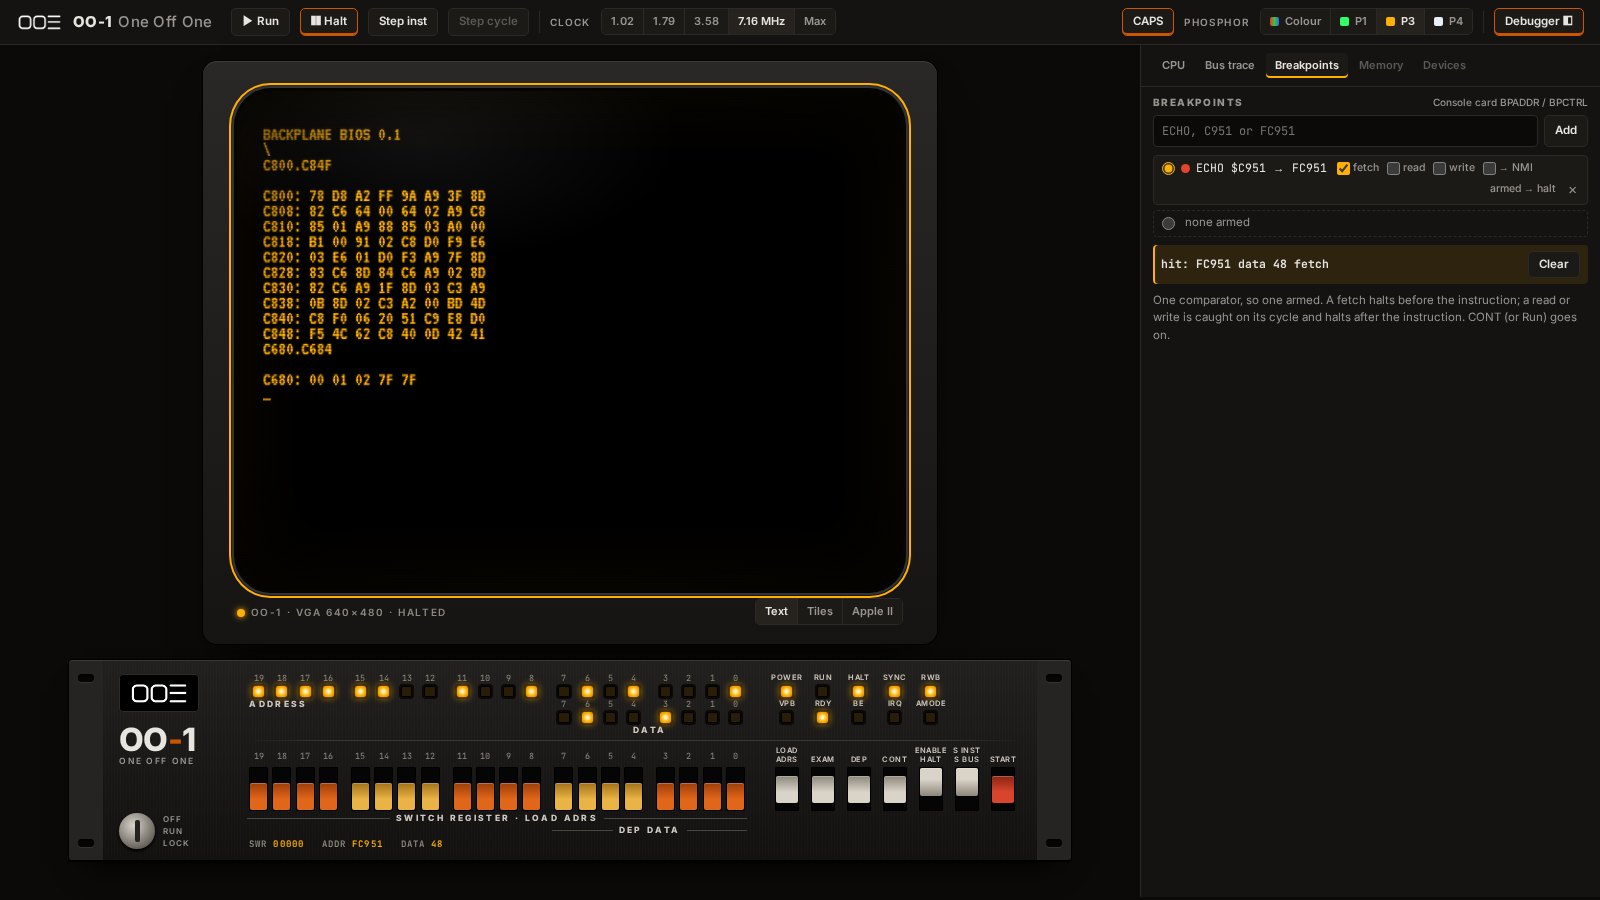Viewport: 1600px width, 900px height.
Task: Choose the Max clock speed
Action: tap(815, 21)
